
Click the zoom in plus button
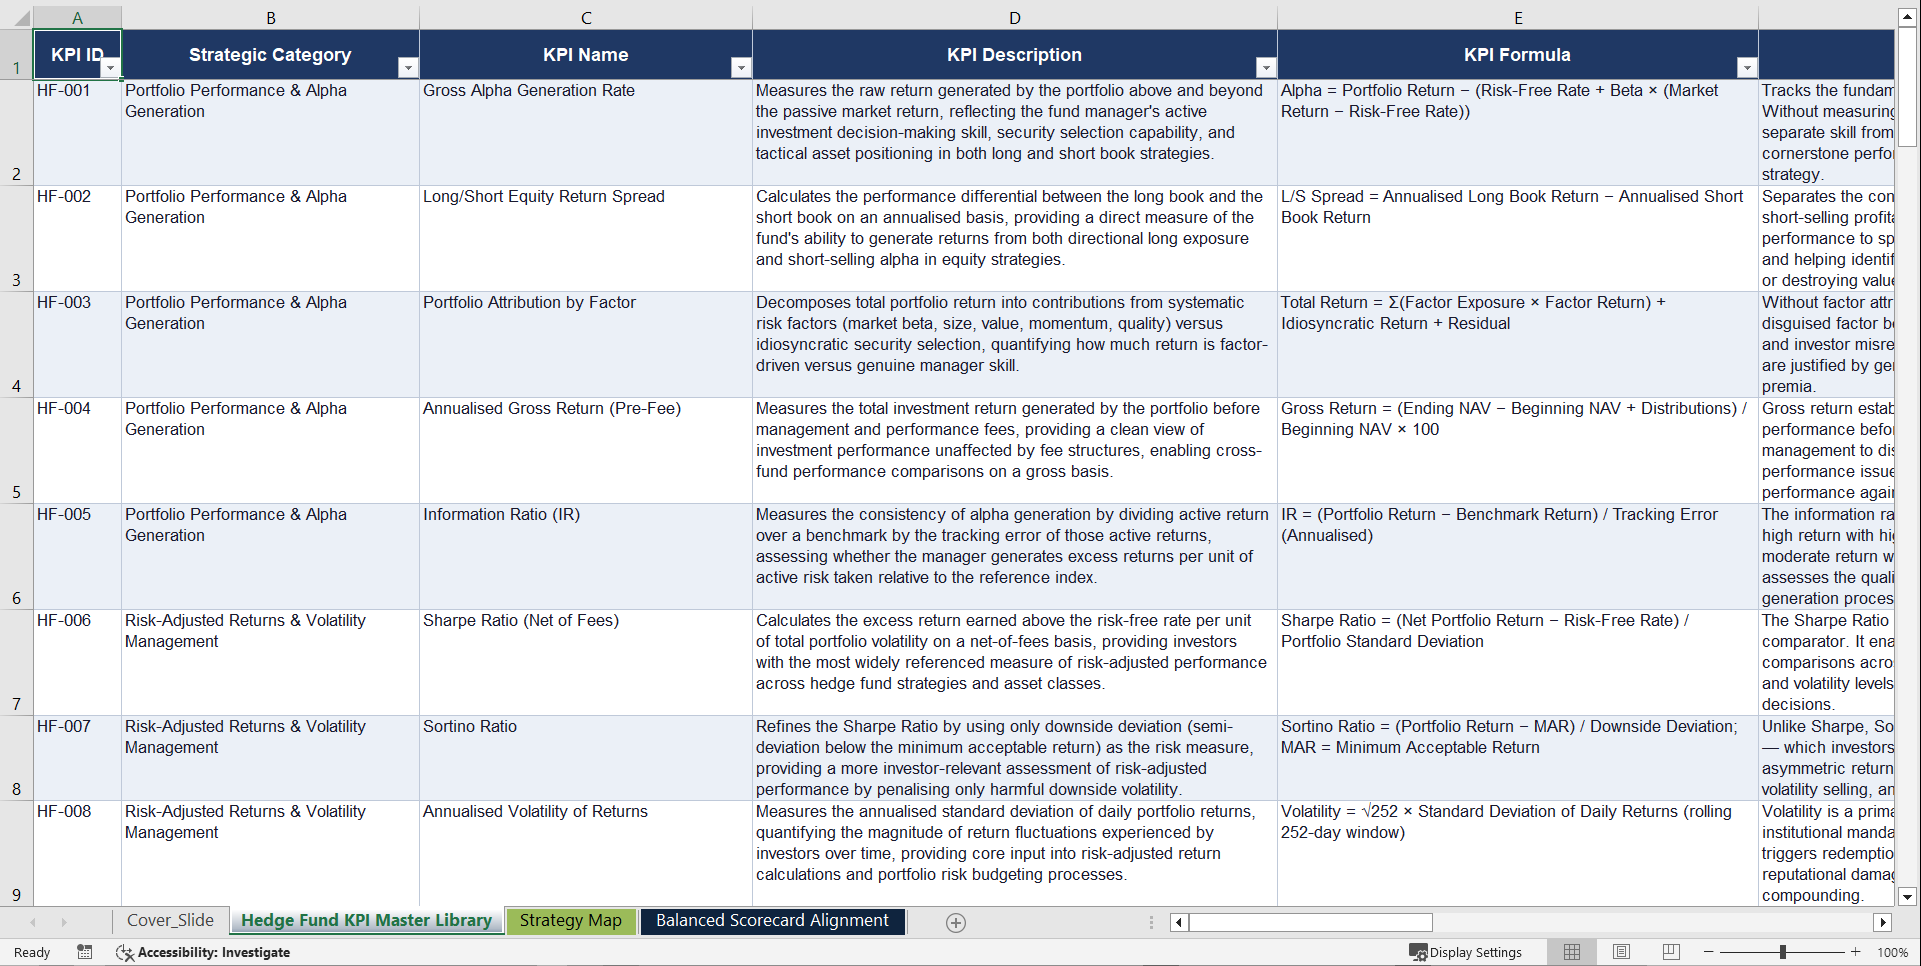1856,952
